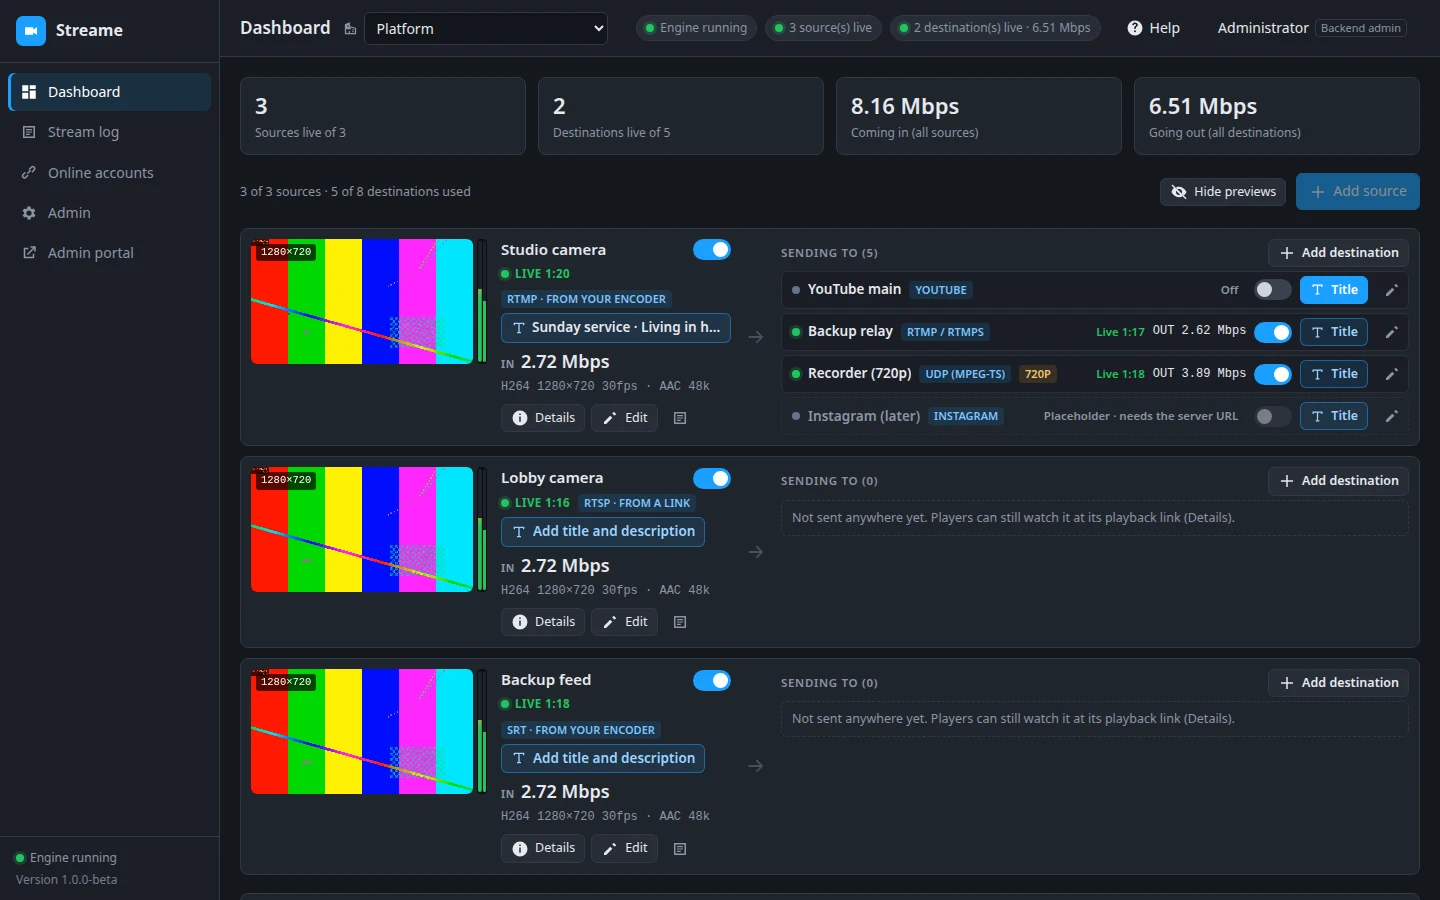Click the edit pencil for Instagram (later)
Image resolution: width=1440 pixels, height=900 pixels.
coord(1391,416)
